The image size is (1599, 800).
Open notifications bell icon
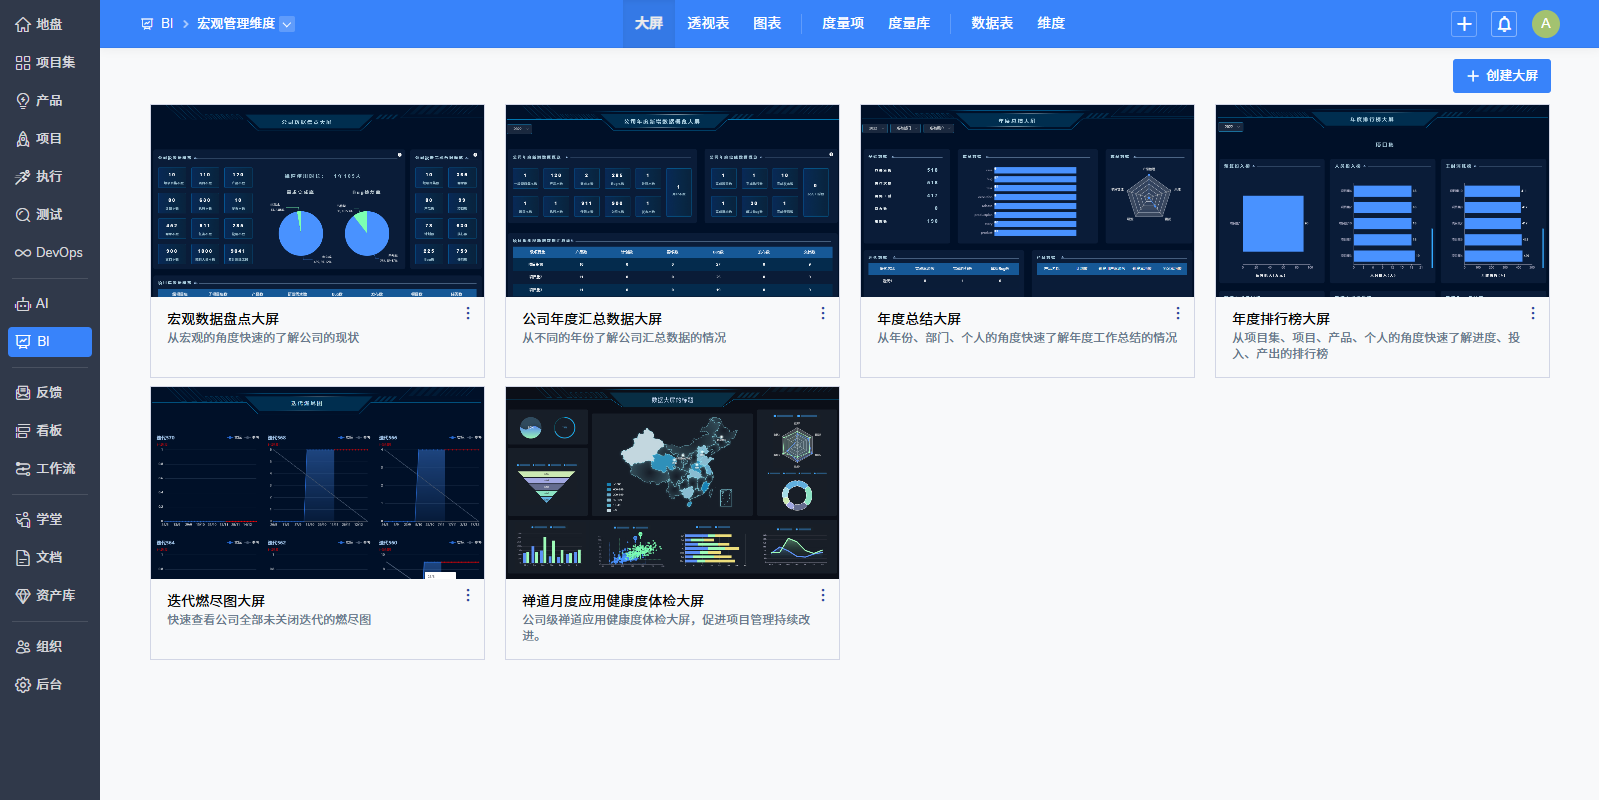(x=1504, y=24)
